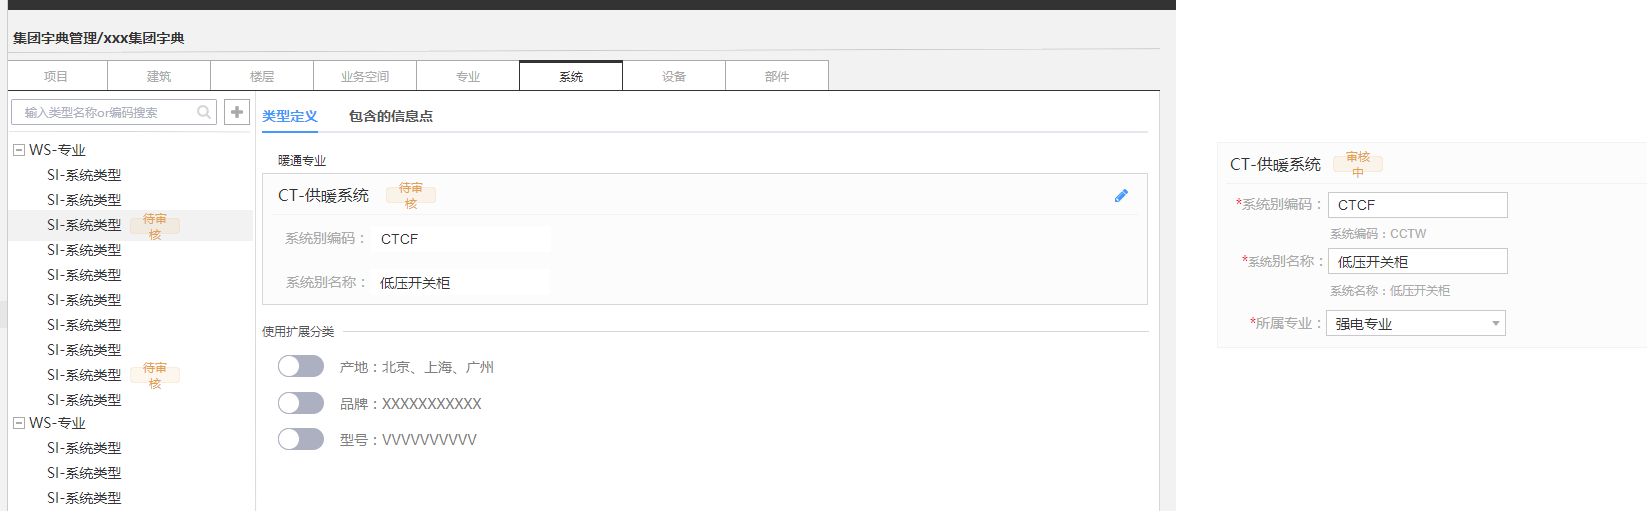Click the 类型定义 tab
1647x511 pixels.
290,116
